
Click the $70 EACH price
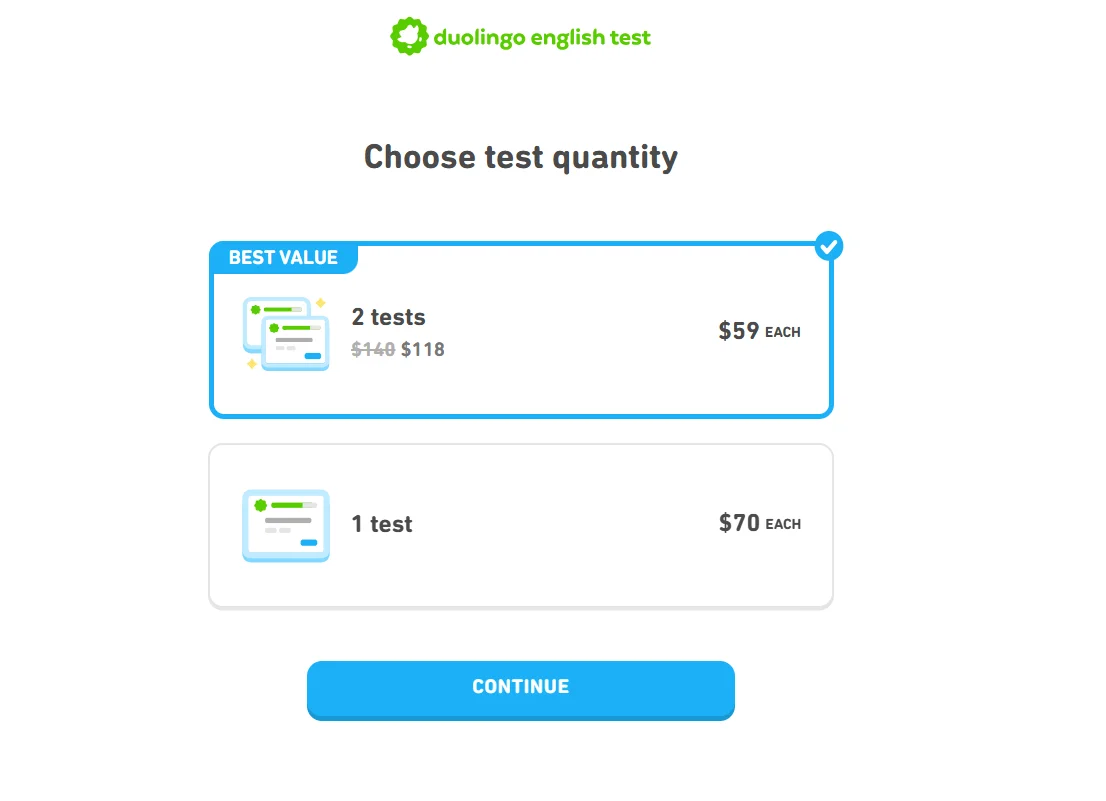pos(759,523)
